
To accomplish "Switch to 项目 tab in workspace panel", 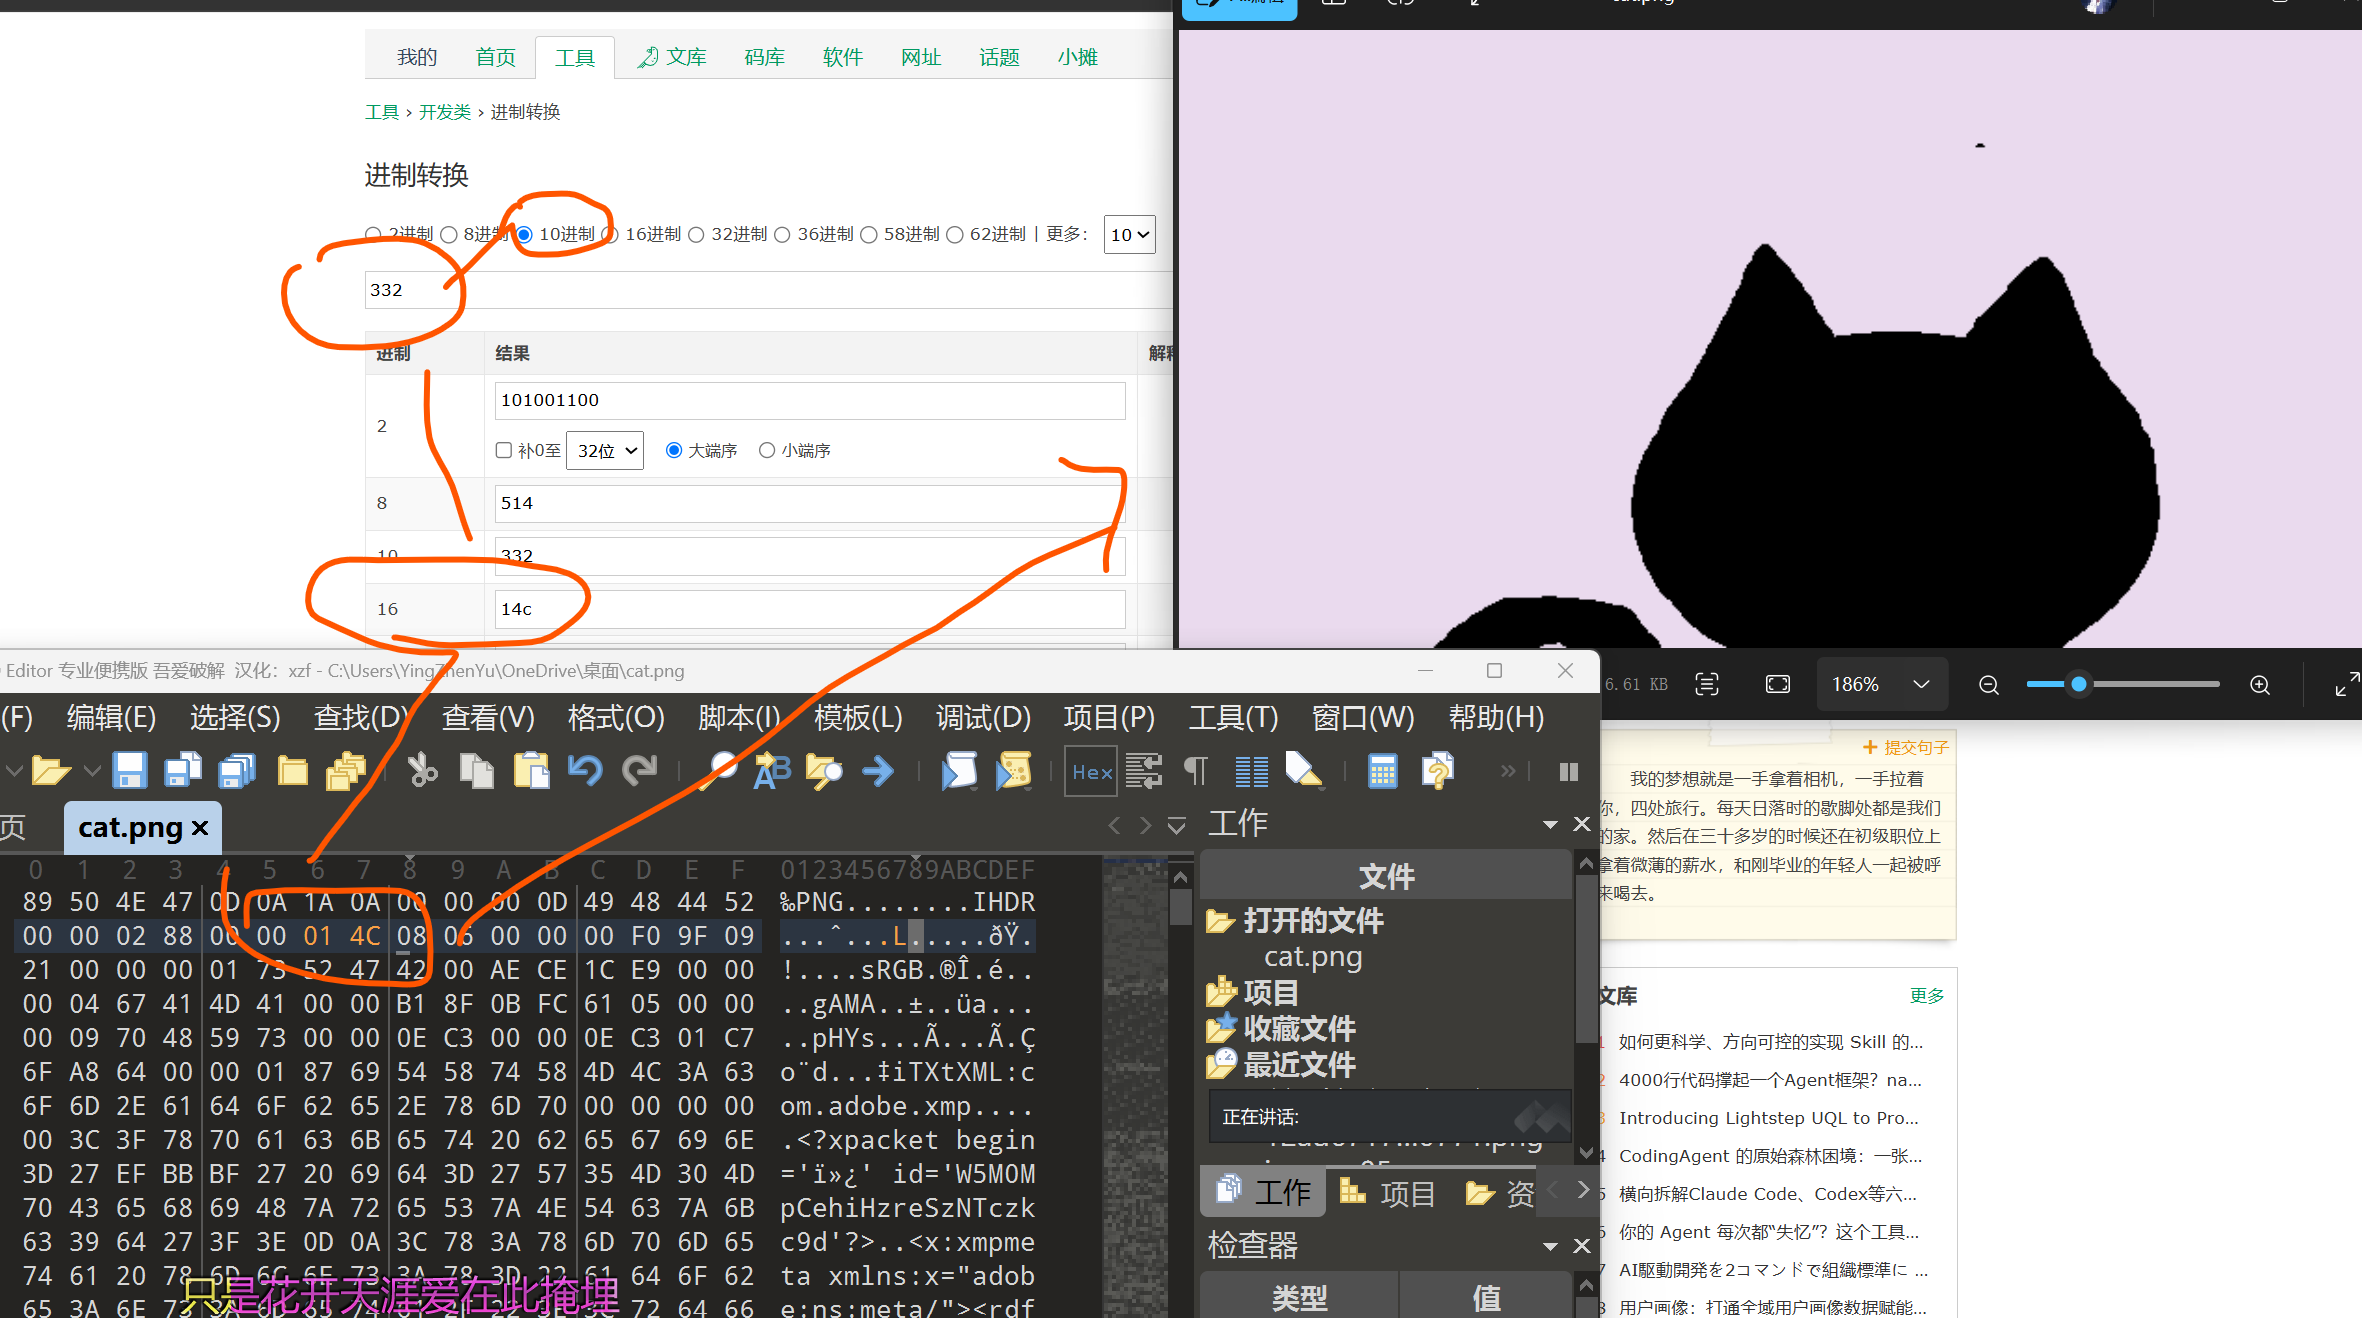I will point(1389,1193).
